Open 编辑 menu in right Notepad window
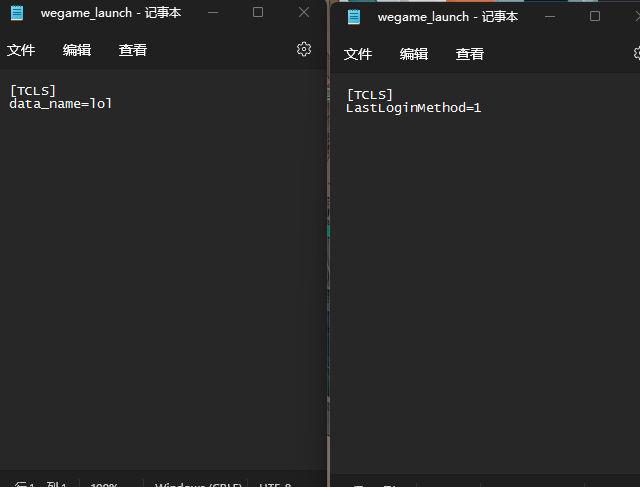 (414, 54)
